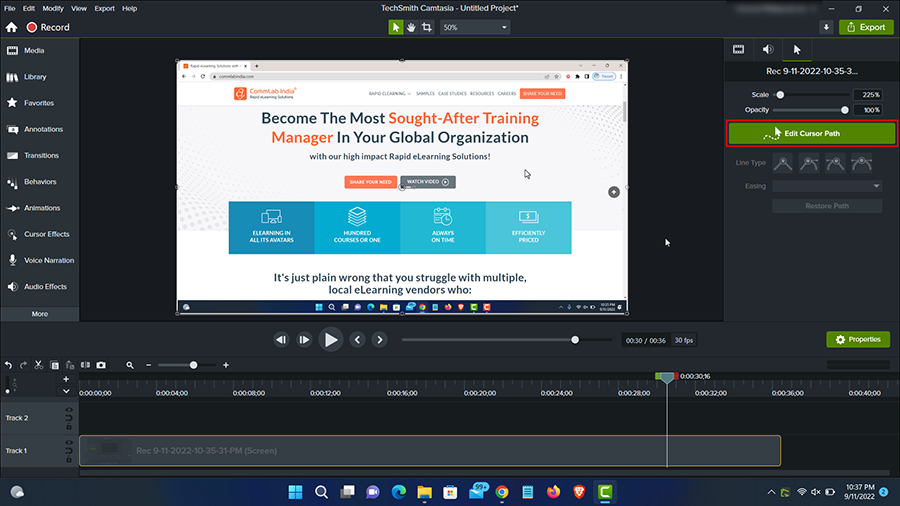Paste media from the clipboard
The height and width of the screenshot is (506, 900).
pos(70,365)
